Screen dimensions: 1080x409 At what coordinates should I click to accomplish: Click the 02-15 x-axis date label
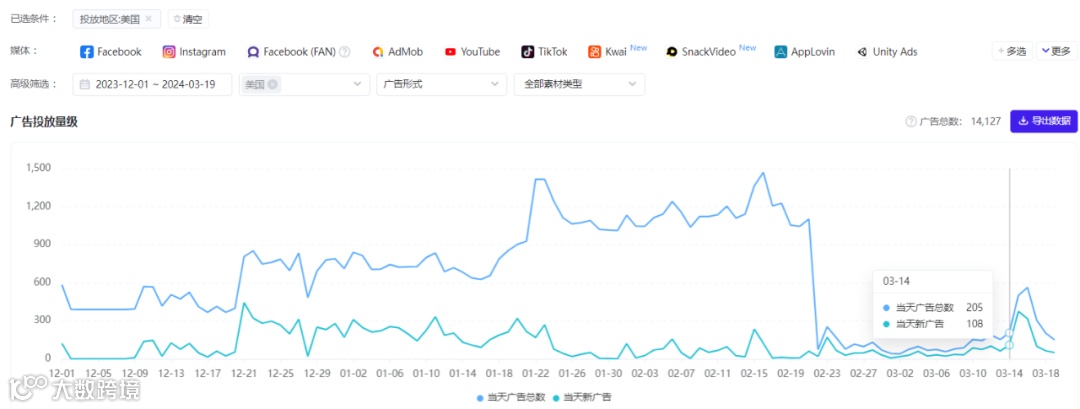point(755,373)
